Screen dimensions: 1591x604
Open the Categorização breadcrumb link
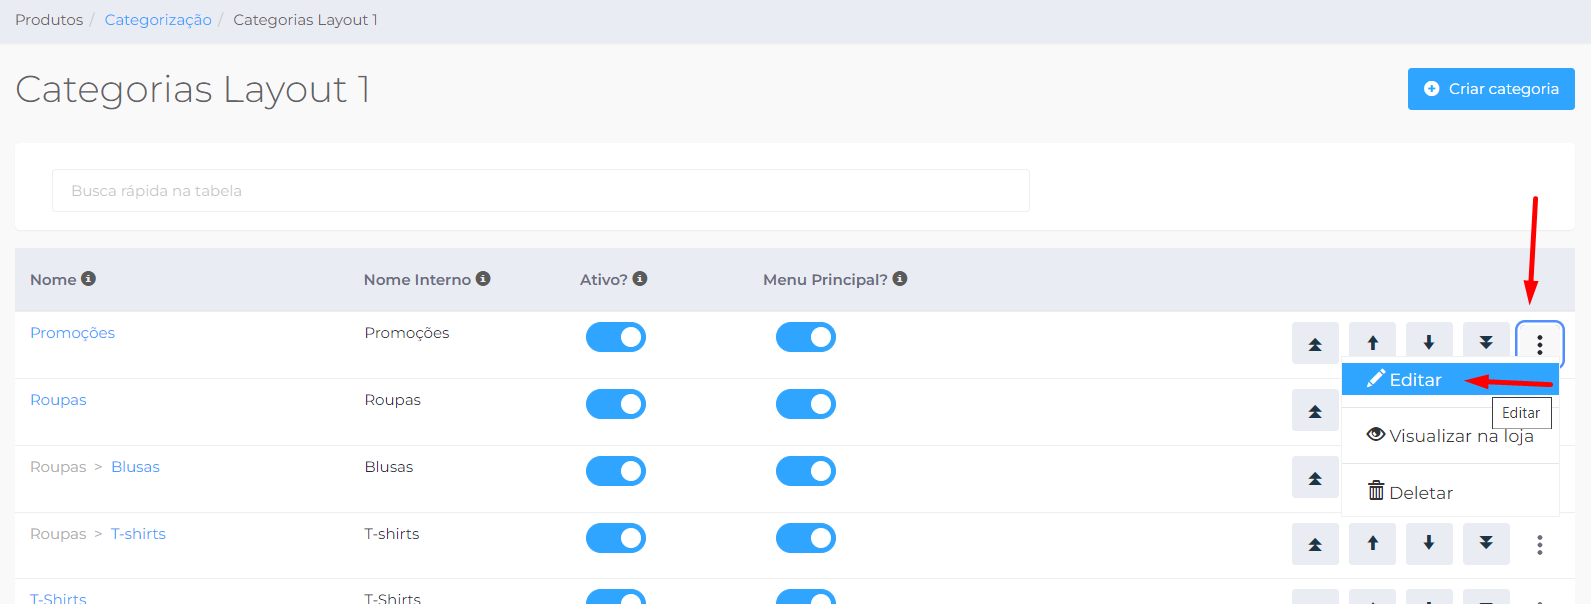(x=158, y=20)
